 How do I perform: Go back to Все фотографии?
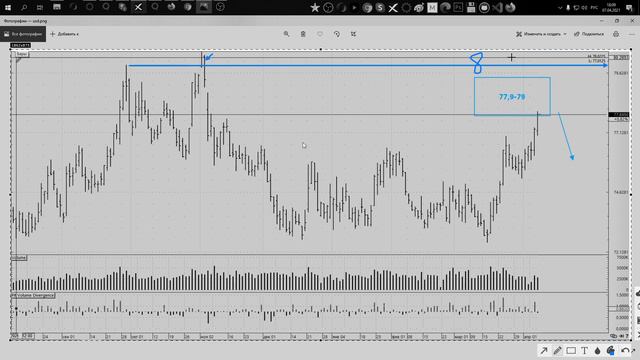coord(23,34)
